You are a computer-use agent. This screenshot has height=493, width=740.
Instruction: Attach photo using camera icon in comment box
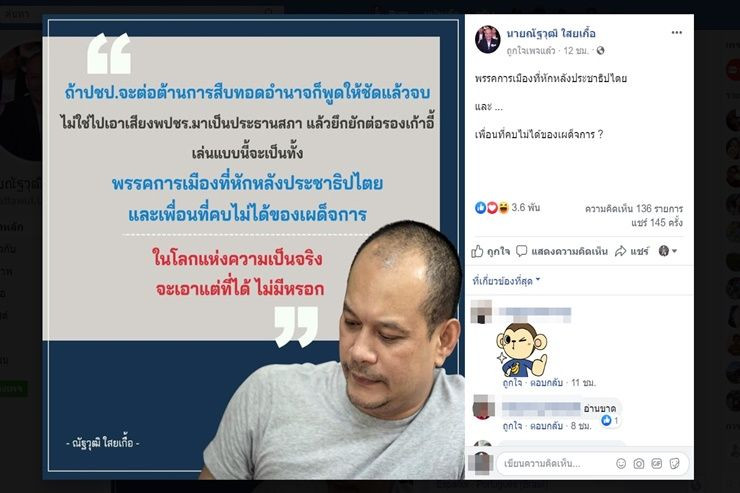(639, 464)
